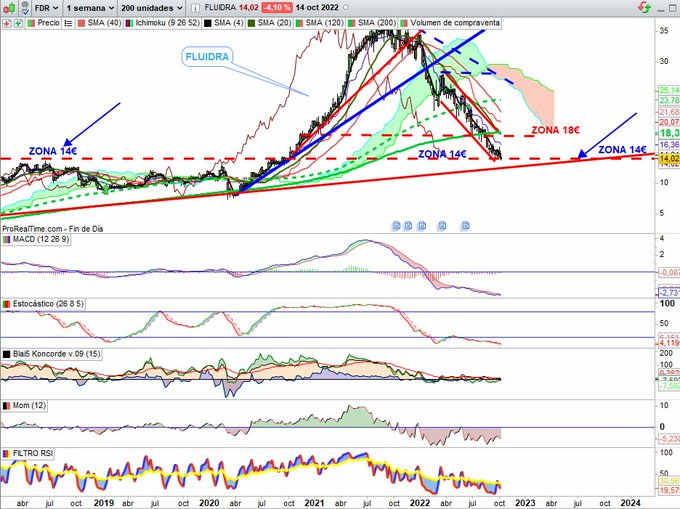This screenshot has width=680, height=509.
Task: Open the SMA (200) indicator settings
Action: pyautogui.click(x=376, y=23)
